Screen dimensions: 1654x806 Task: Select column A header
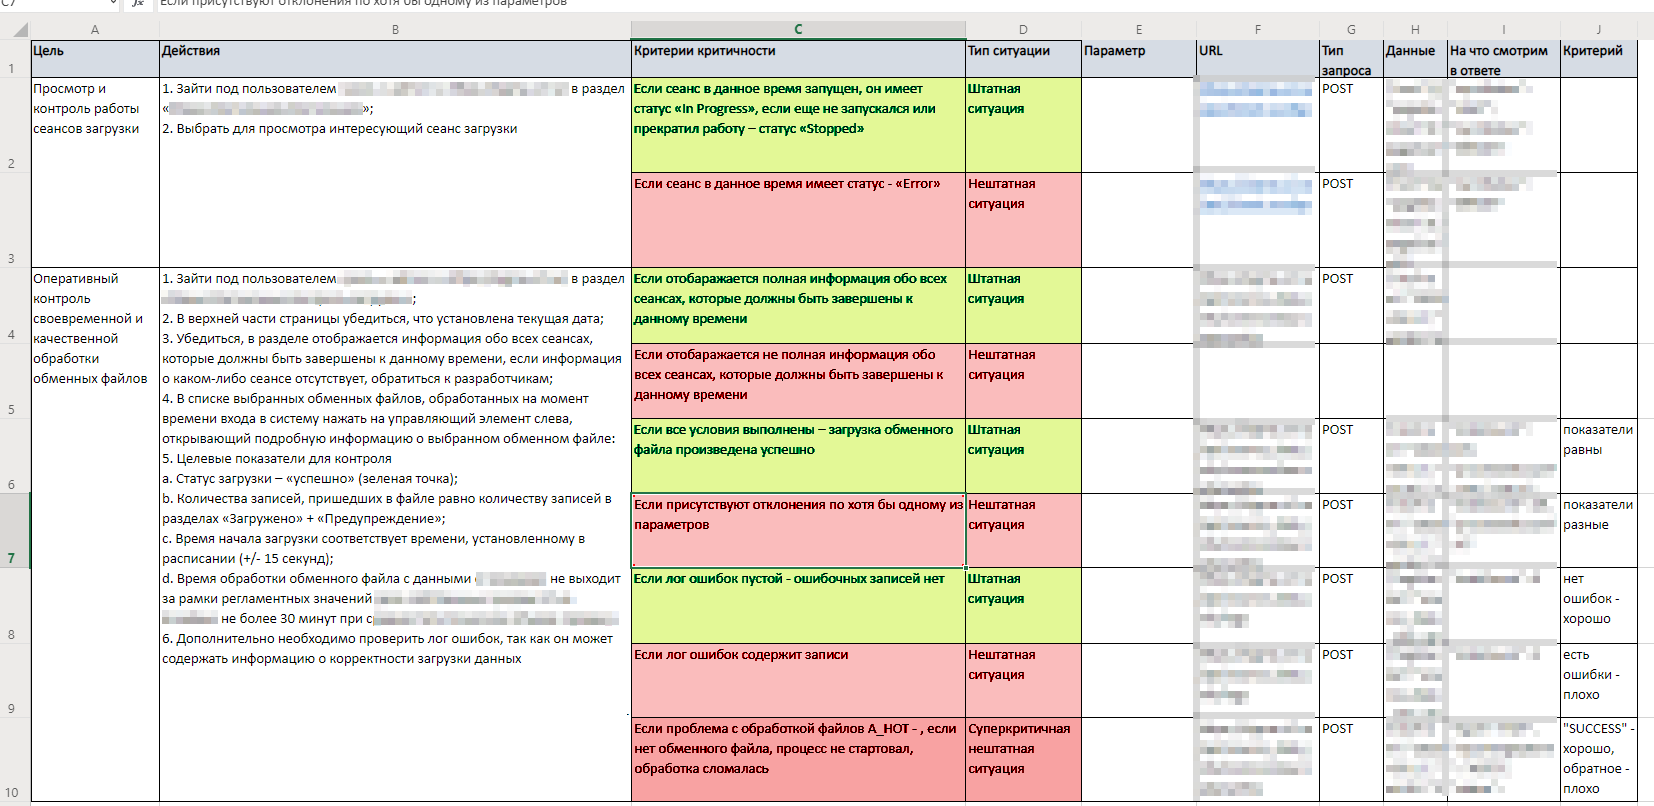[x=95, y=30]
